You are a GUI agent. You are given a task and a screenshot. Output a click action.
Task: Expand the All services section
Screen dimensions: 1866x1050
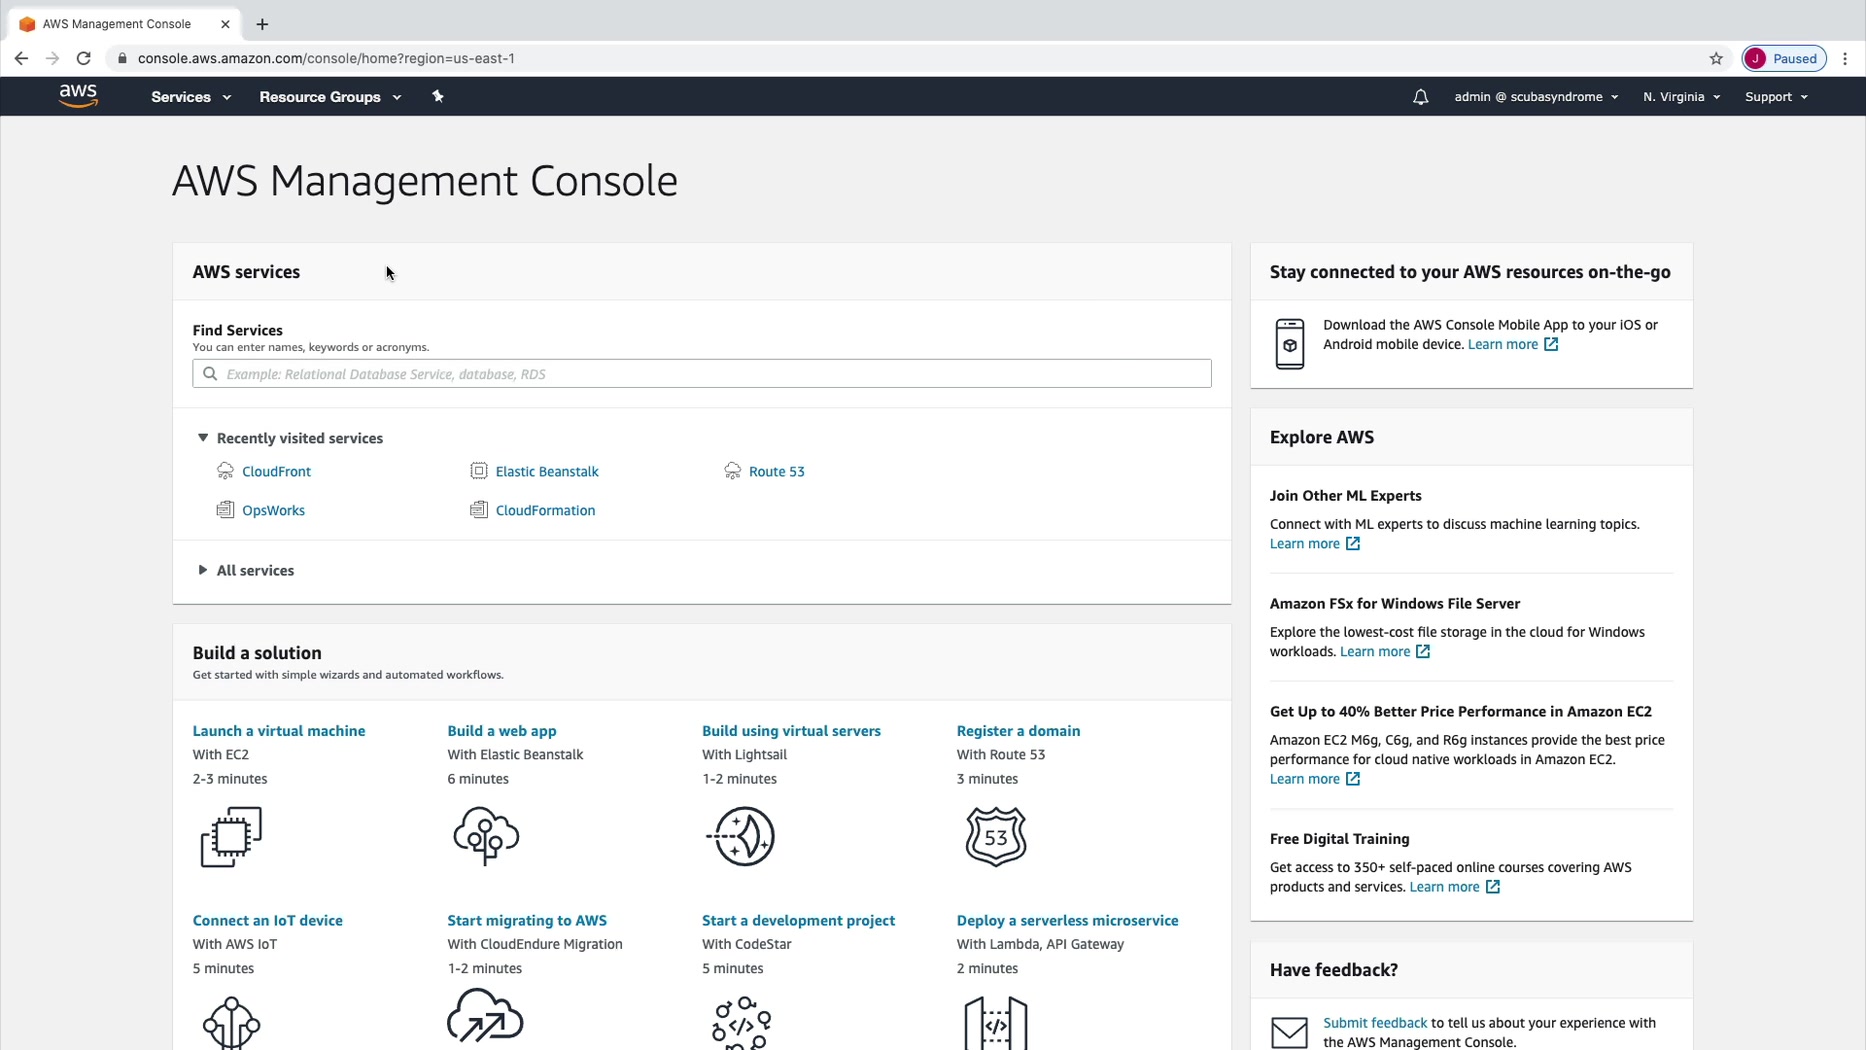tap(203, 570)
